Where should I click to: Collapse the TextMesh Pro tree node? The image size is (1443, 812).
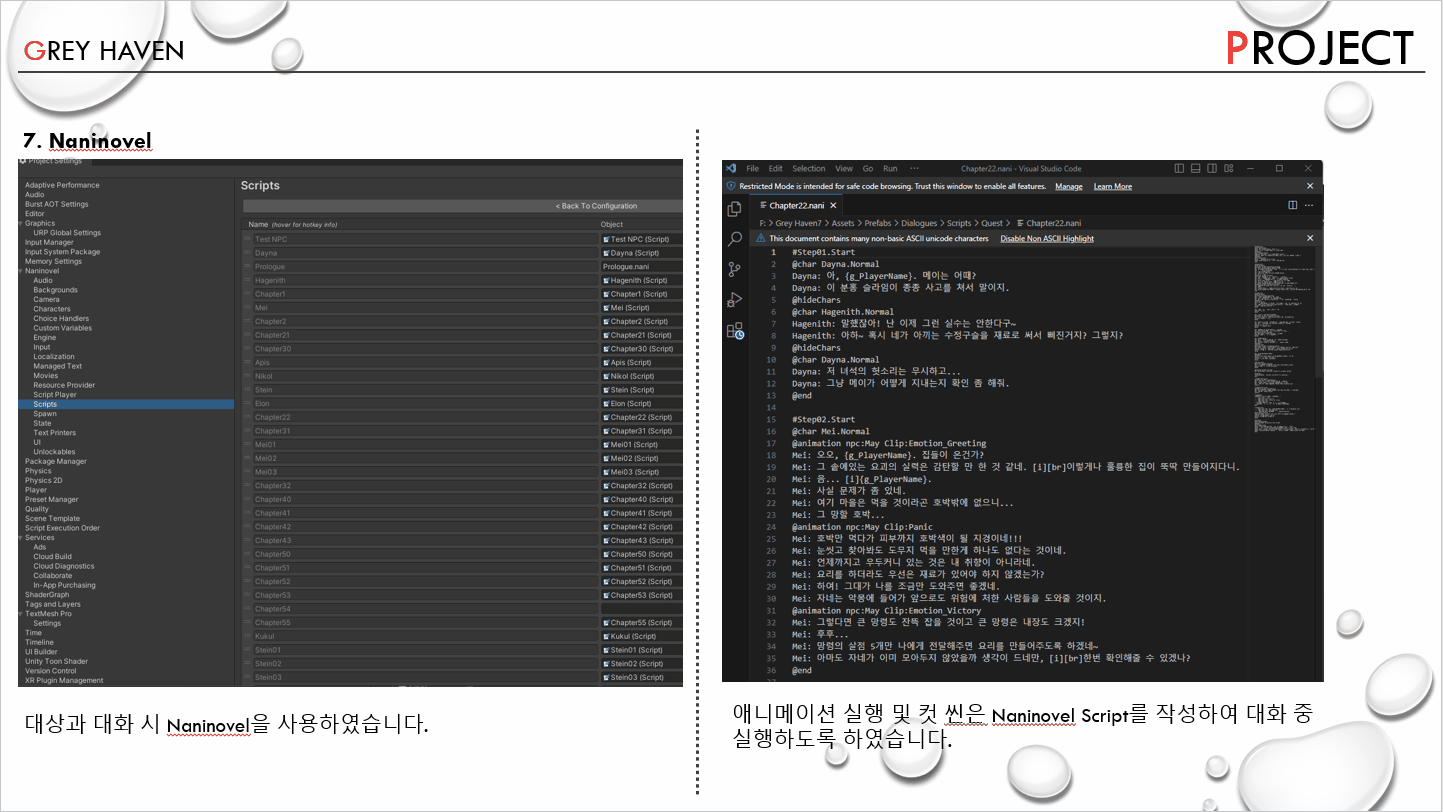(x=21, y=614)
